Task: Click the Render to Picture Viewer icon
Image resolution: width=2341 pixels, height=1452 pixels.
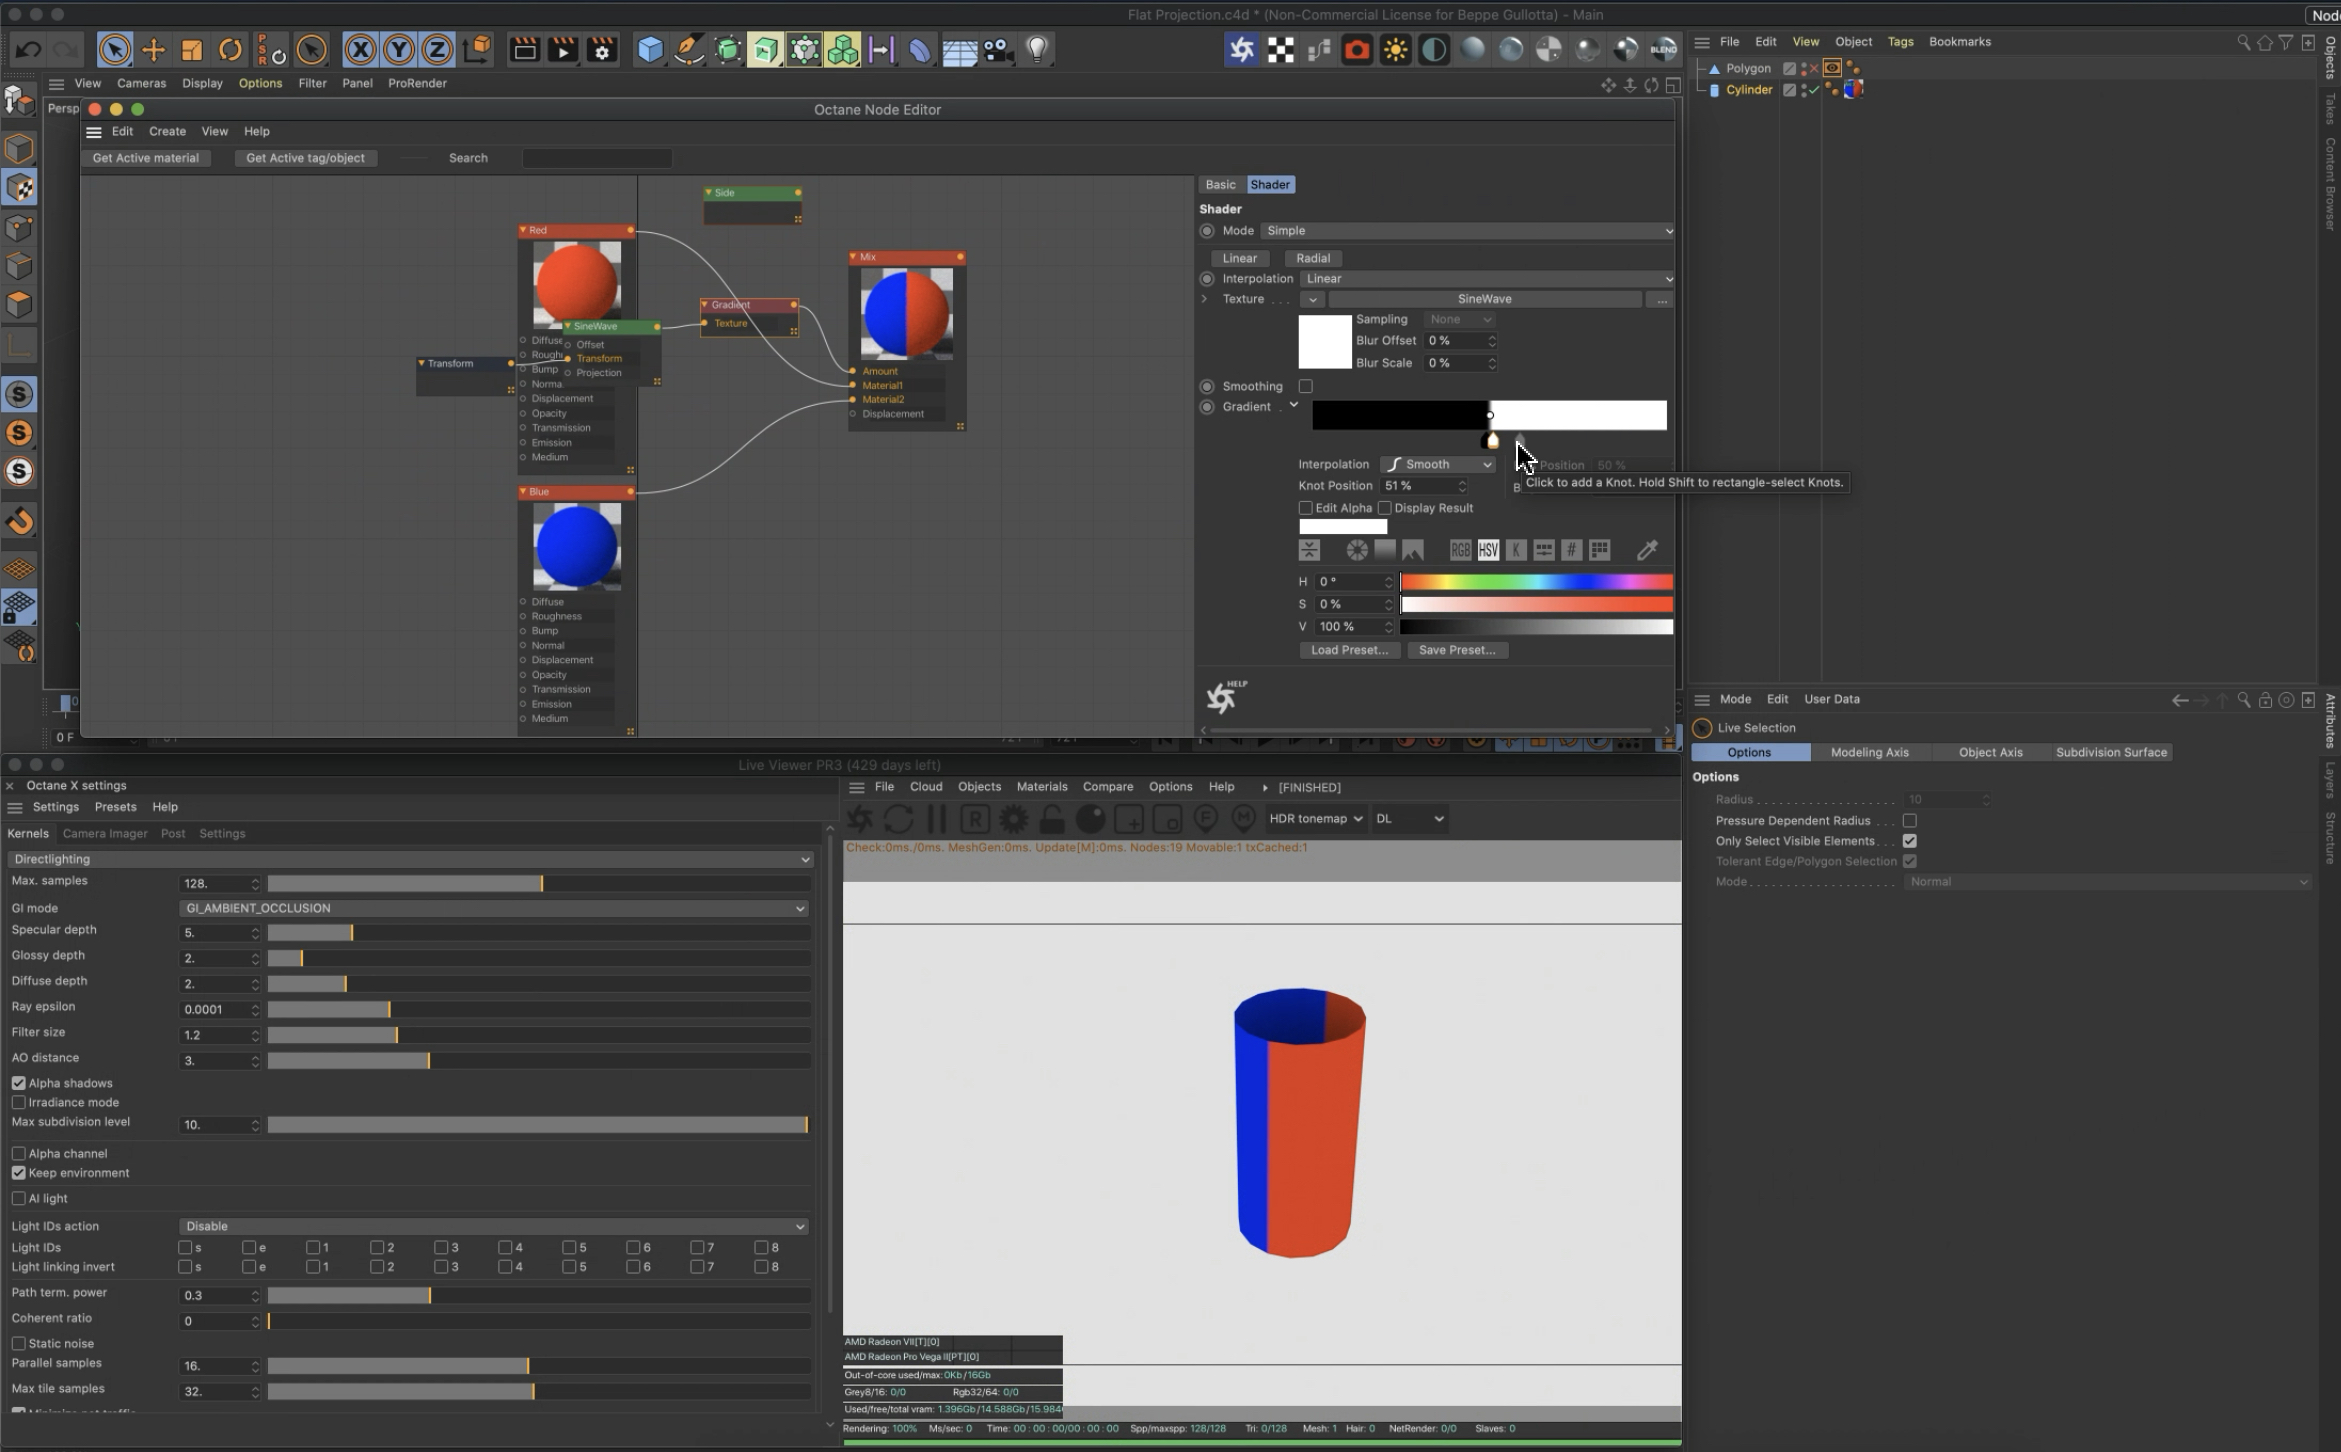Action: pos(563,49)
